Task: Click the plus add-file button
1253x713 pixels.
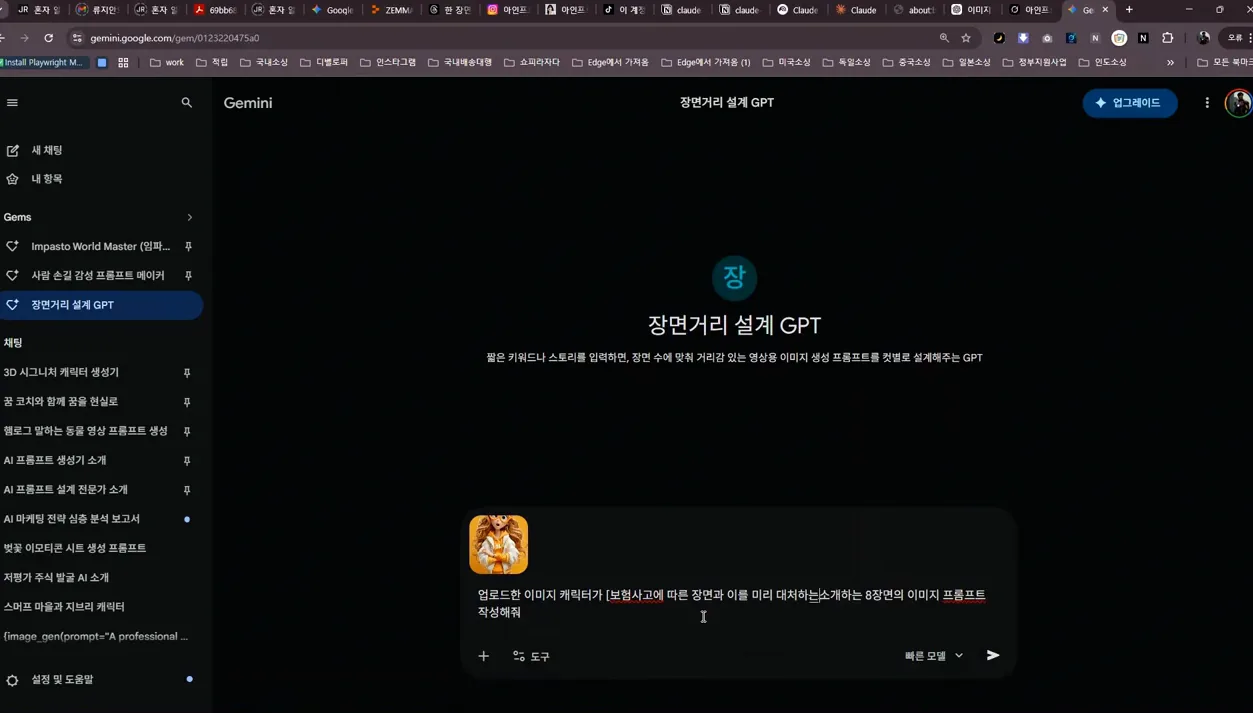Action: tap(484, 656)
